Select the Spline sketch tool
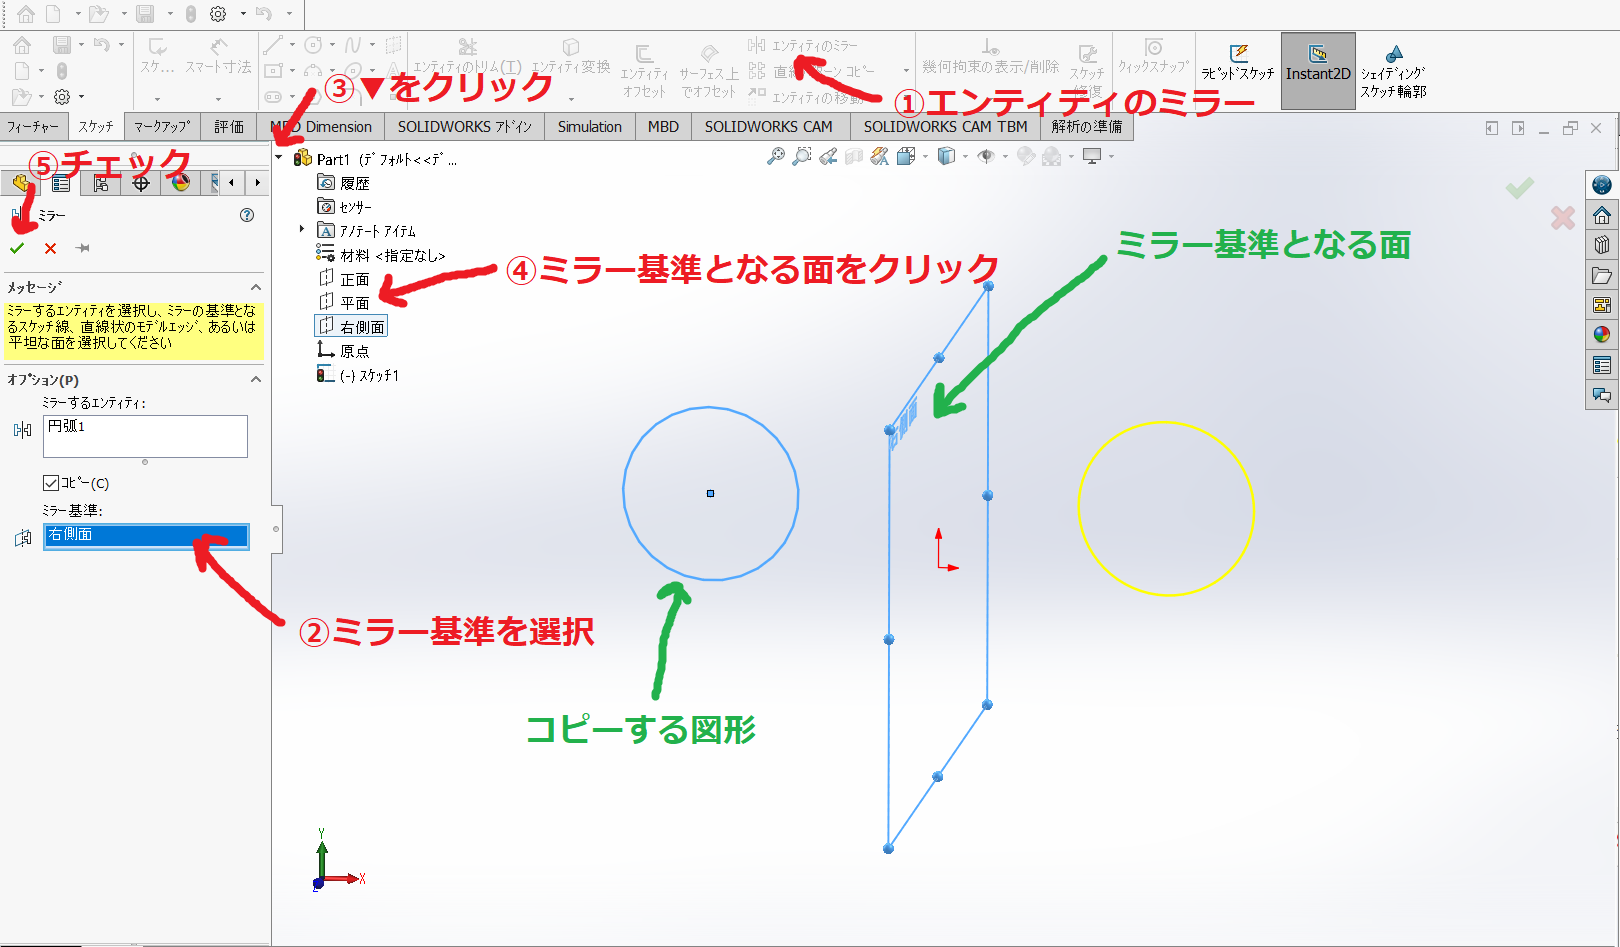 [x=353, y=45]
